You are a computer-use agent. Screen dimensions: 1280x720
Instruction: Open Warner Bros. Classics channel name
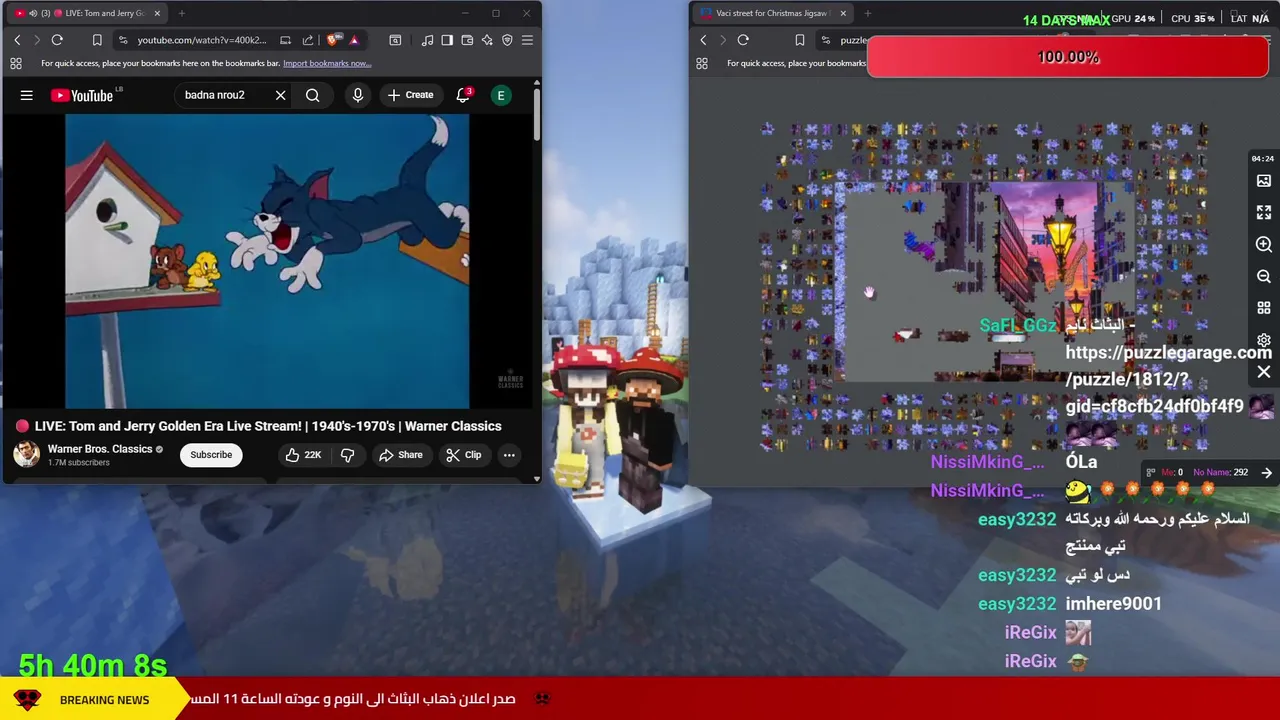click(x=100, y=449)
